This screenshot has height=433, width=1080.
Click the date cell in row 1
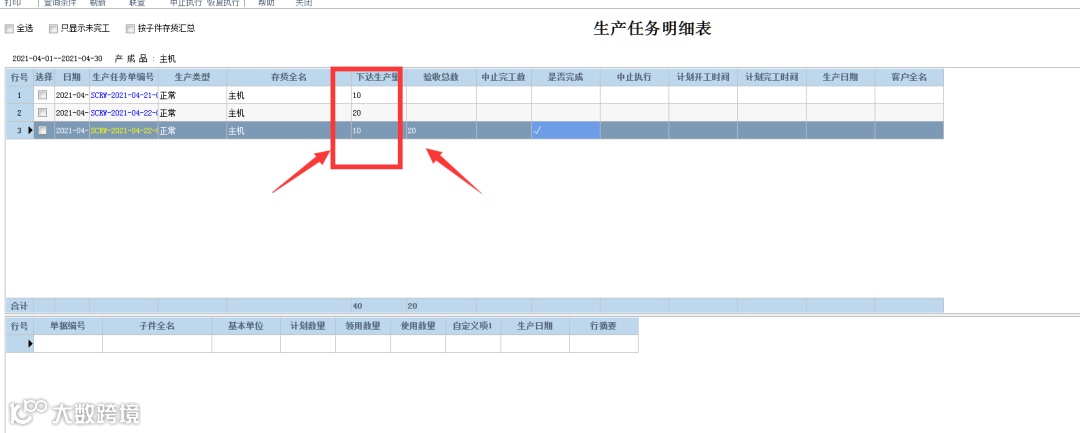(x=72, y=95)
